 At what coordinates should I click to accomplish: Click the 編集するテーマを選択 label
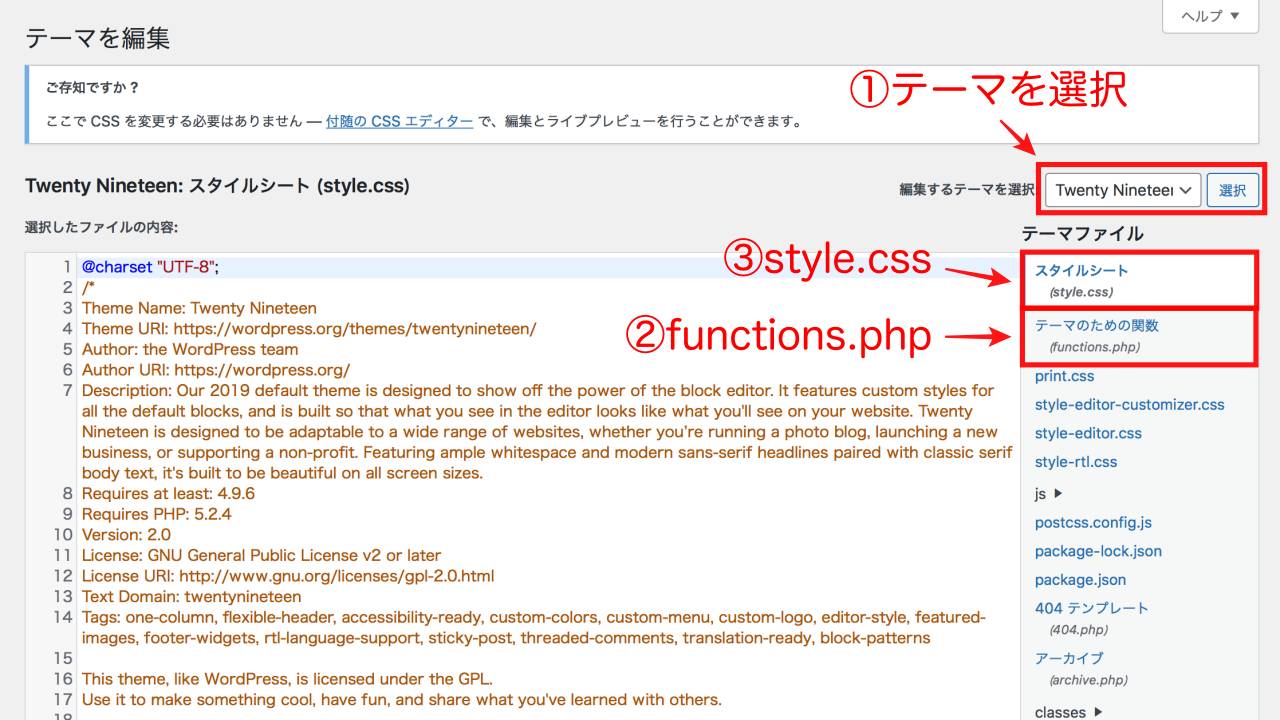coord(966,190)
